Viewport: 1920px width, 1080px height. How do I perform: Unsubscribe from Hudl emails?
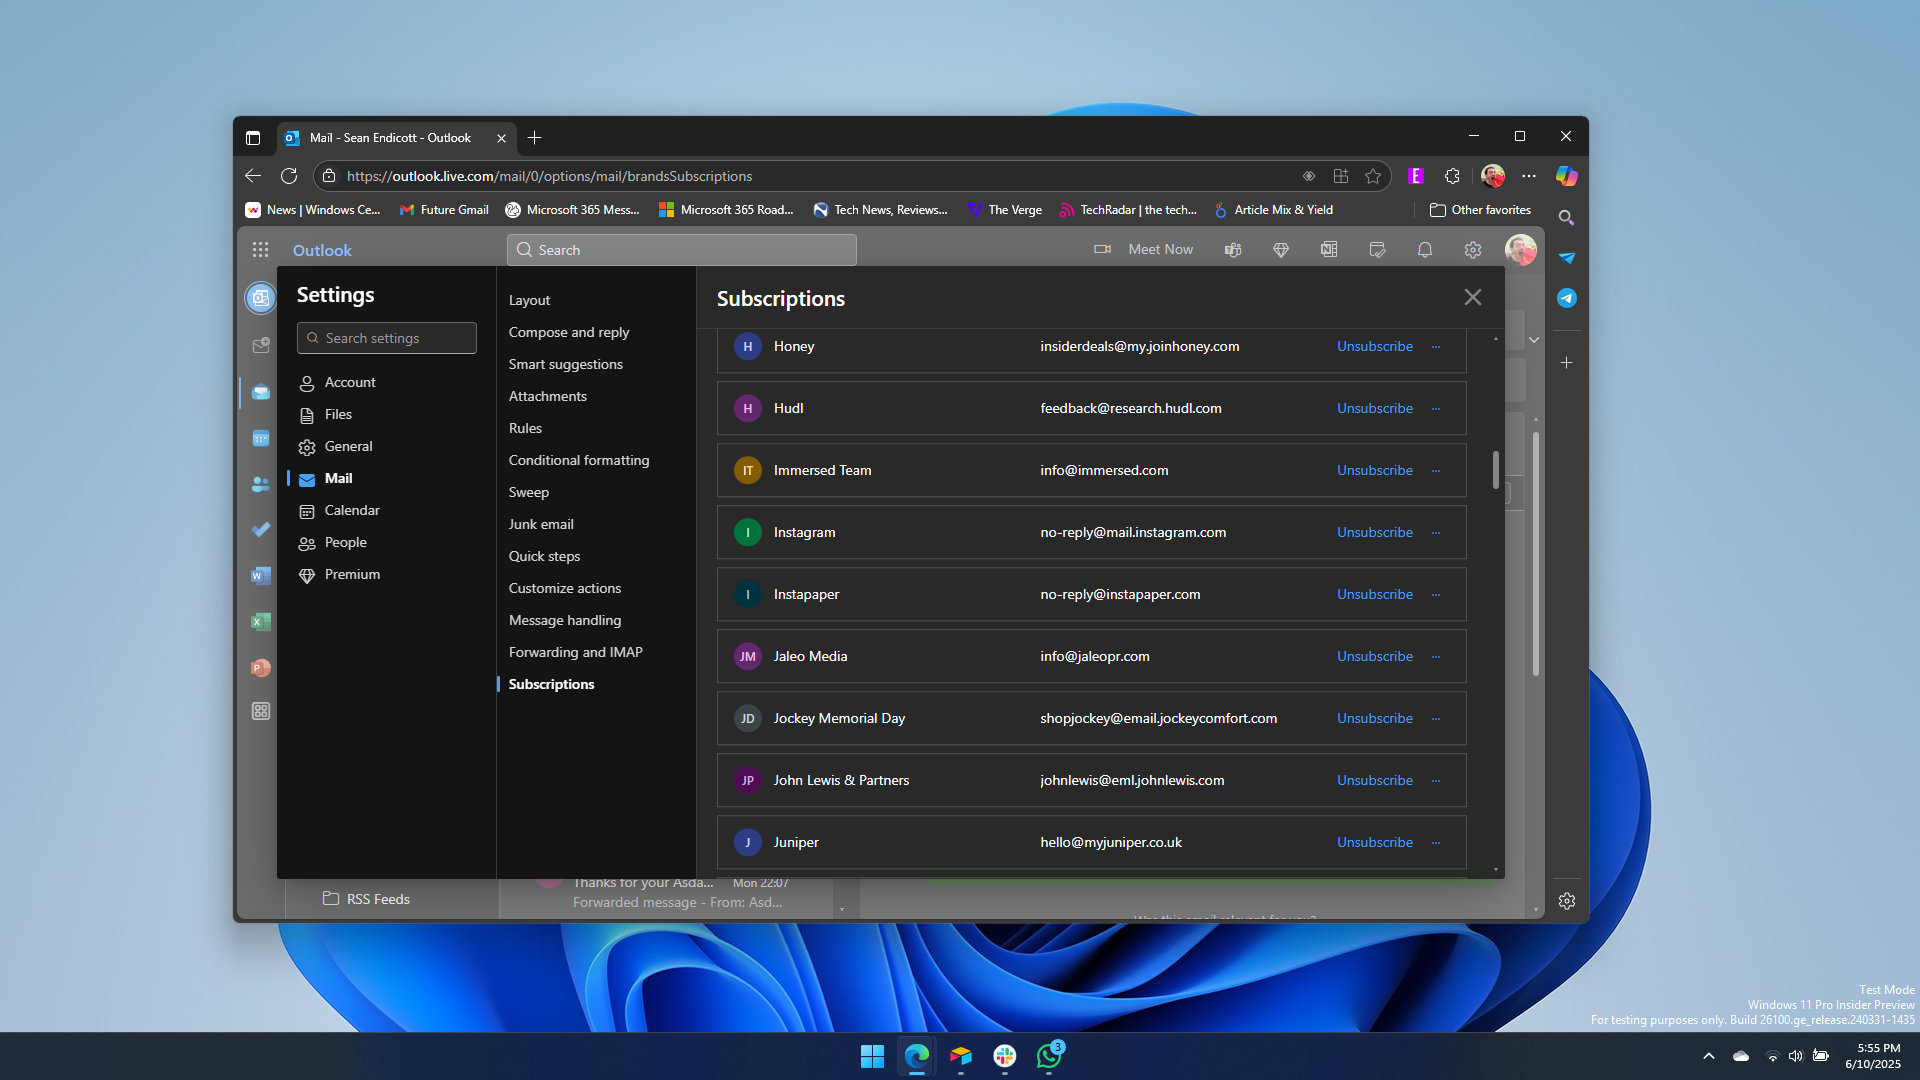pos(1375,408)
